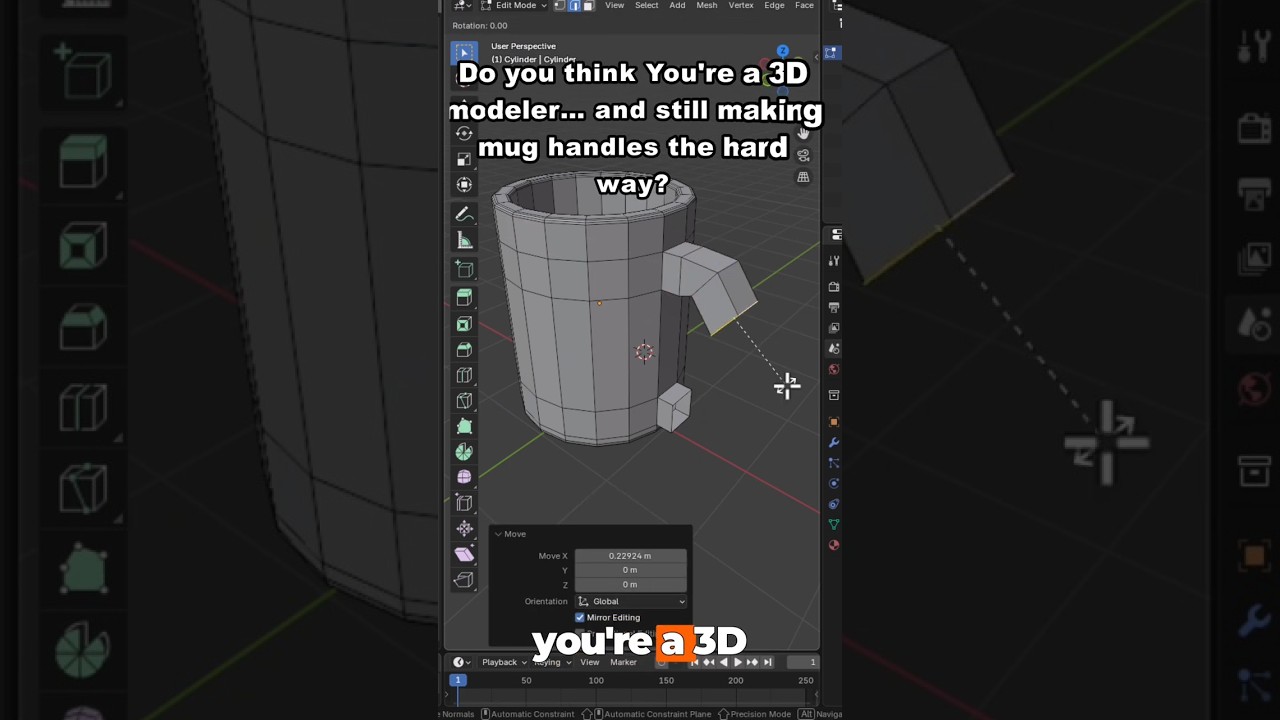This screenshot has height=720, width=1280.
Task: Select the Extrude Region tool
Action: (x=463, y=298)
